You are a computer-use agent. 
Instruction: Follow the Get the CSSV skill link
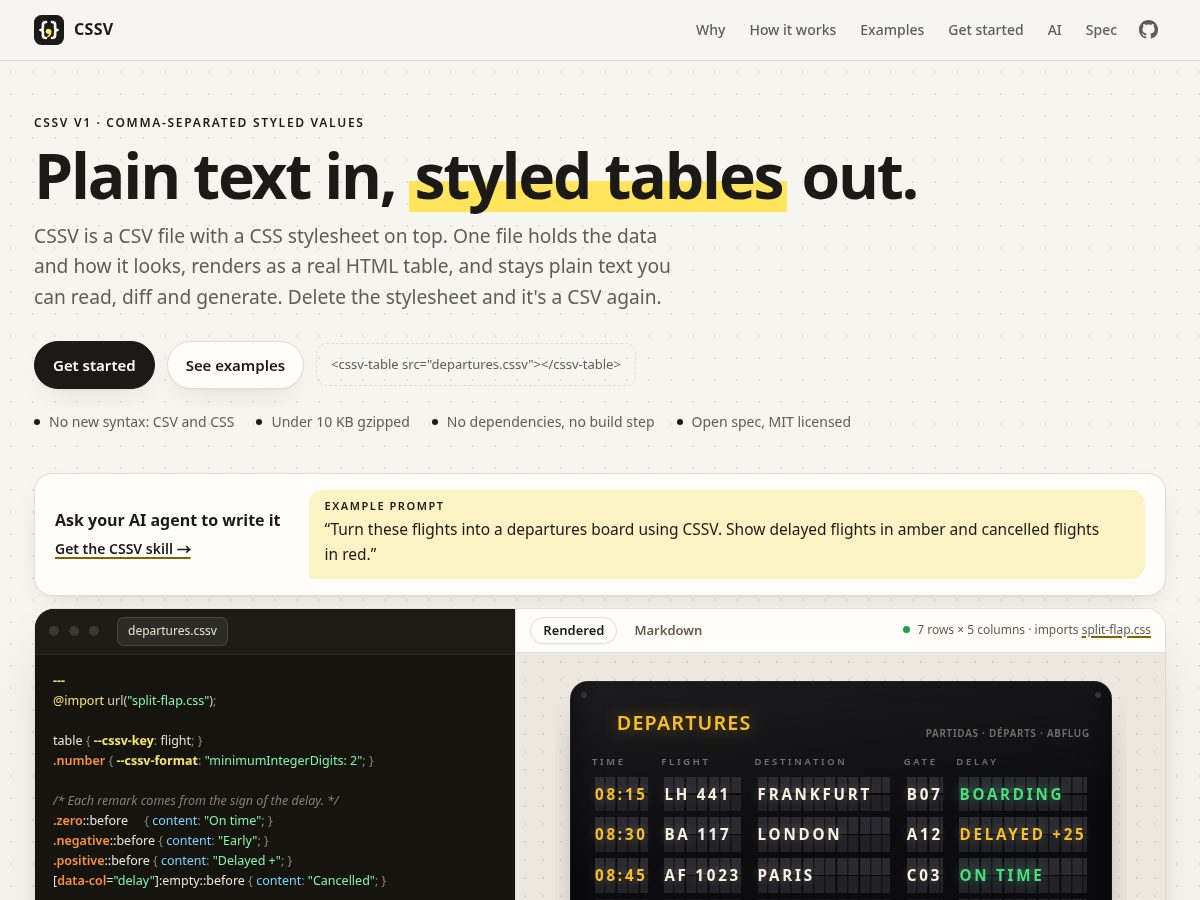tap(123, 549)
